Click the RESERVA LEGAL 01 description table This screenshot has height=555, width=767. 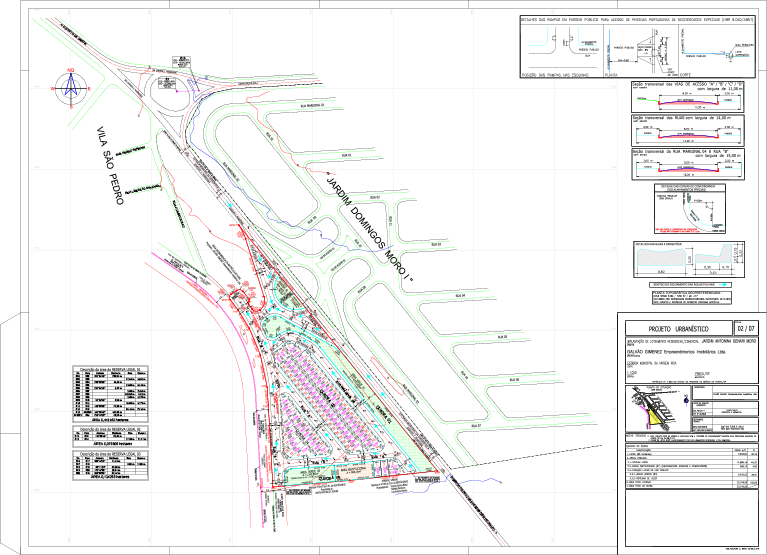coord(110,394)
